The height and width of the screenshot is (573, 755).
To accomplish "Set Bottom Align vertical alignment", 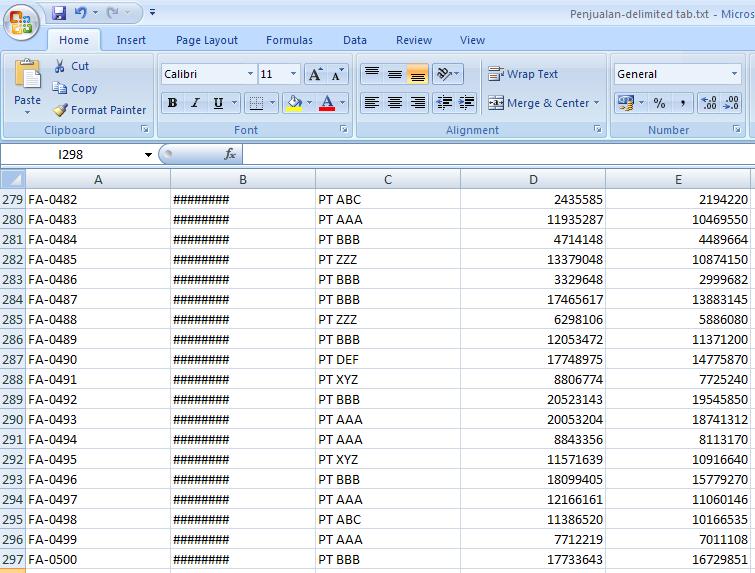I will (x=417, y=74).
